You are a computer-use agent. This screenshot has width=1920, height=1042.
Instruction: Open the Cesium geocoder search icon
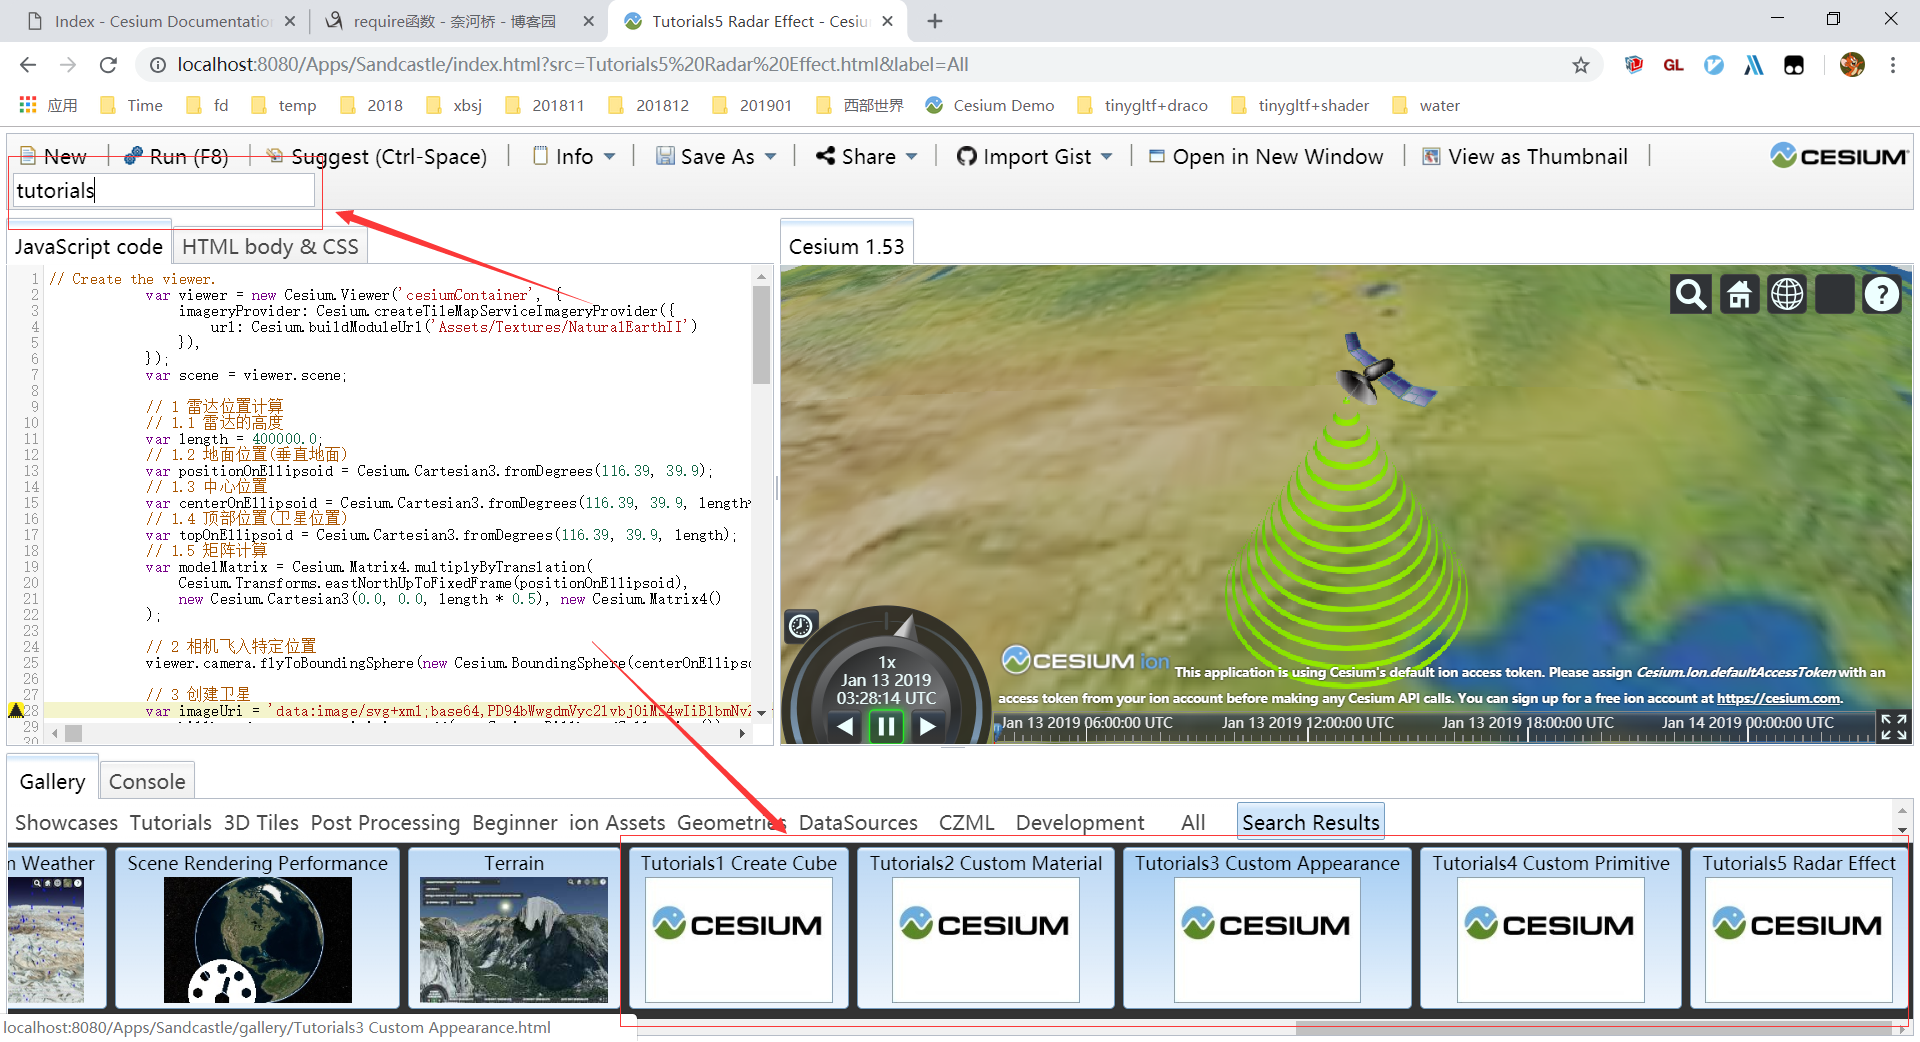[1691, 295]
